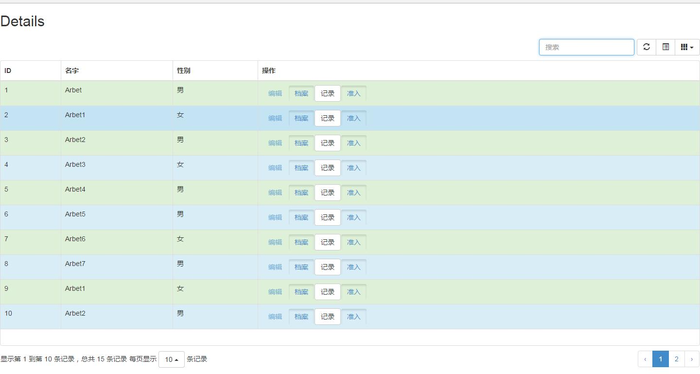This screenshot has height=374, width=700.
Task: Go to page 2 in the pagination
Action: pos(676,359)
